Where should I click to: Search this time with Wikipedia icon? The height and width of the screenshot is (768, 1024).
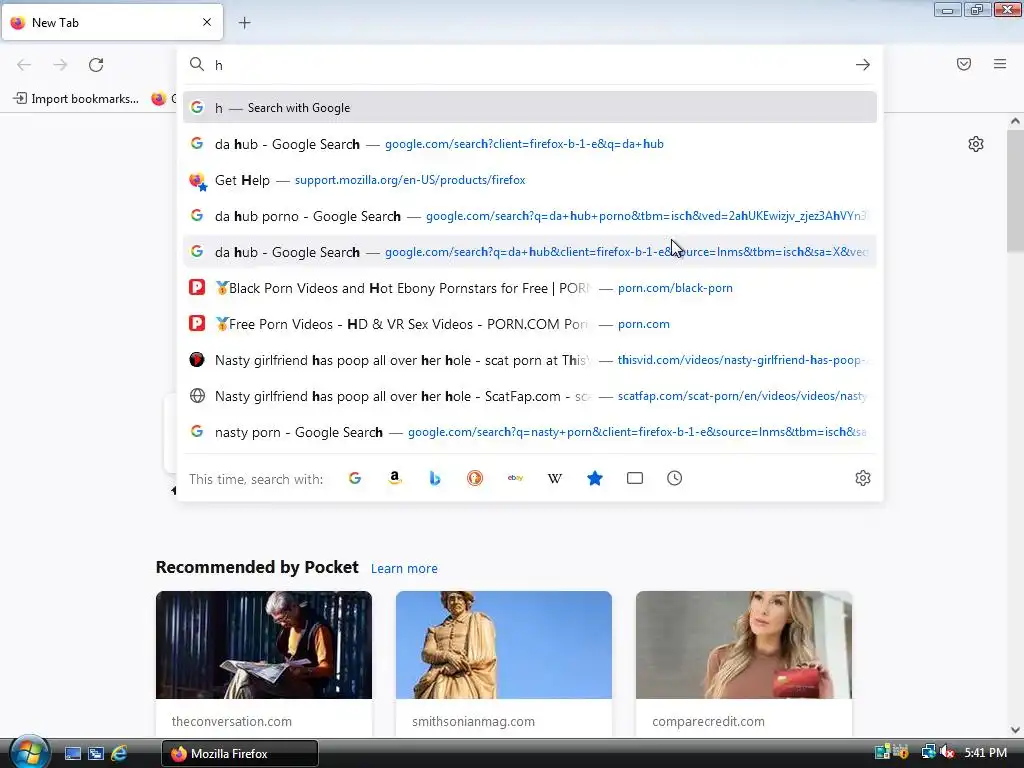pos(555,478)
